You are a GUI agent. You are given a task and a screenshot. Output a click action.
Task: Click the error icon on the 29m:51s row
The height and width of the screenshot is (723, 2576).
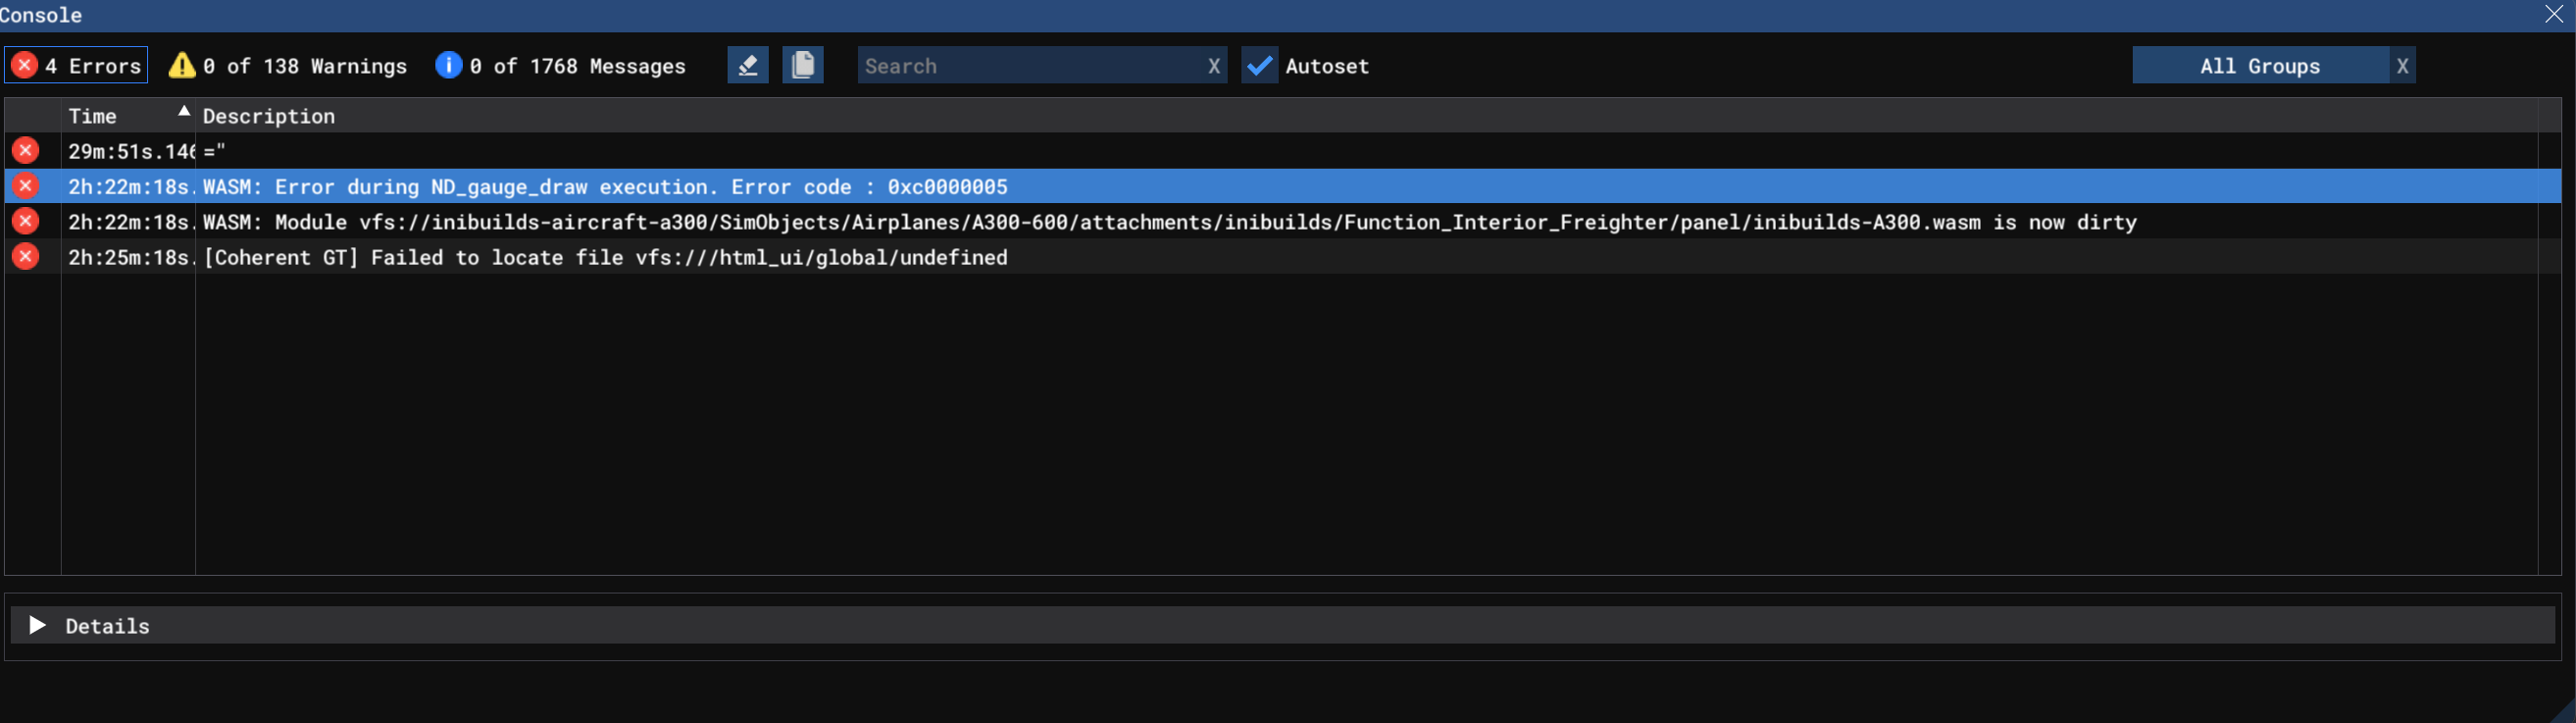26,151
